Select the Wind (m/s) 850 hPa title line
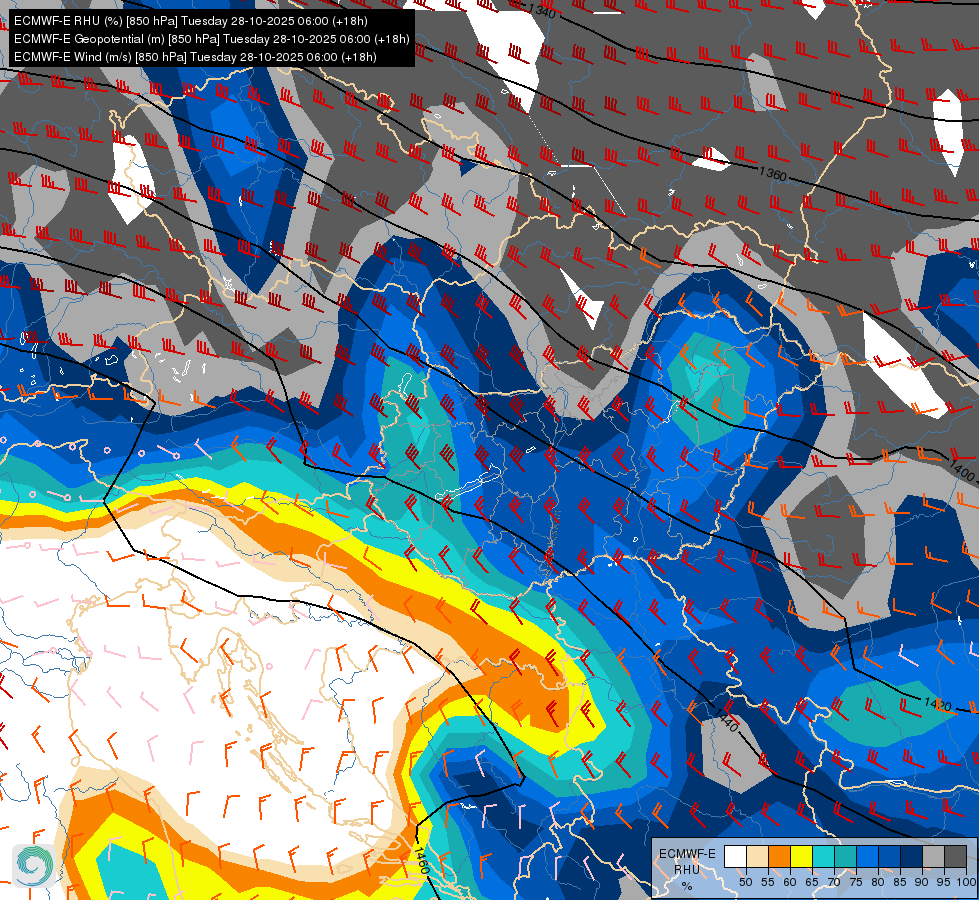This screenshot has width=979, height=900. click(x=195, y=57)
